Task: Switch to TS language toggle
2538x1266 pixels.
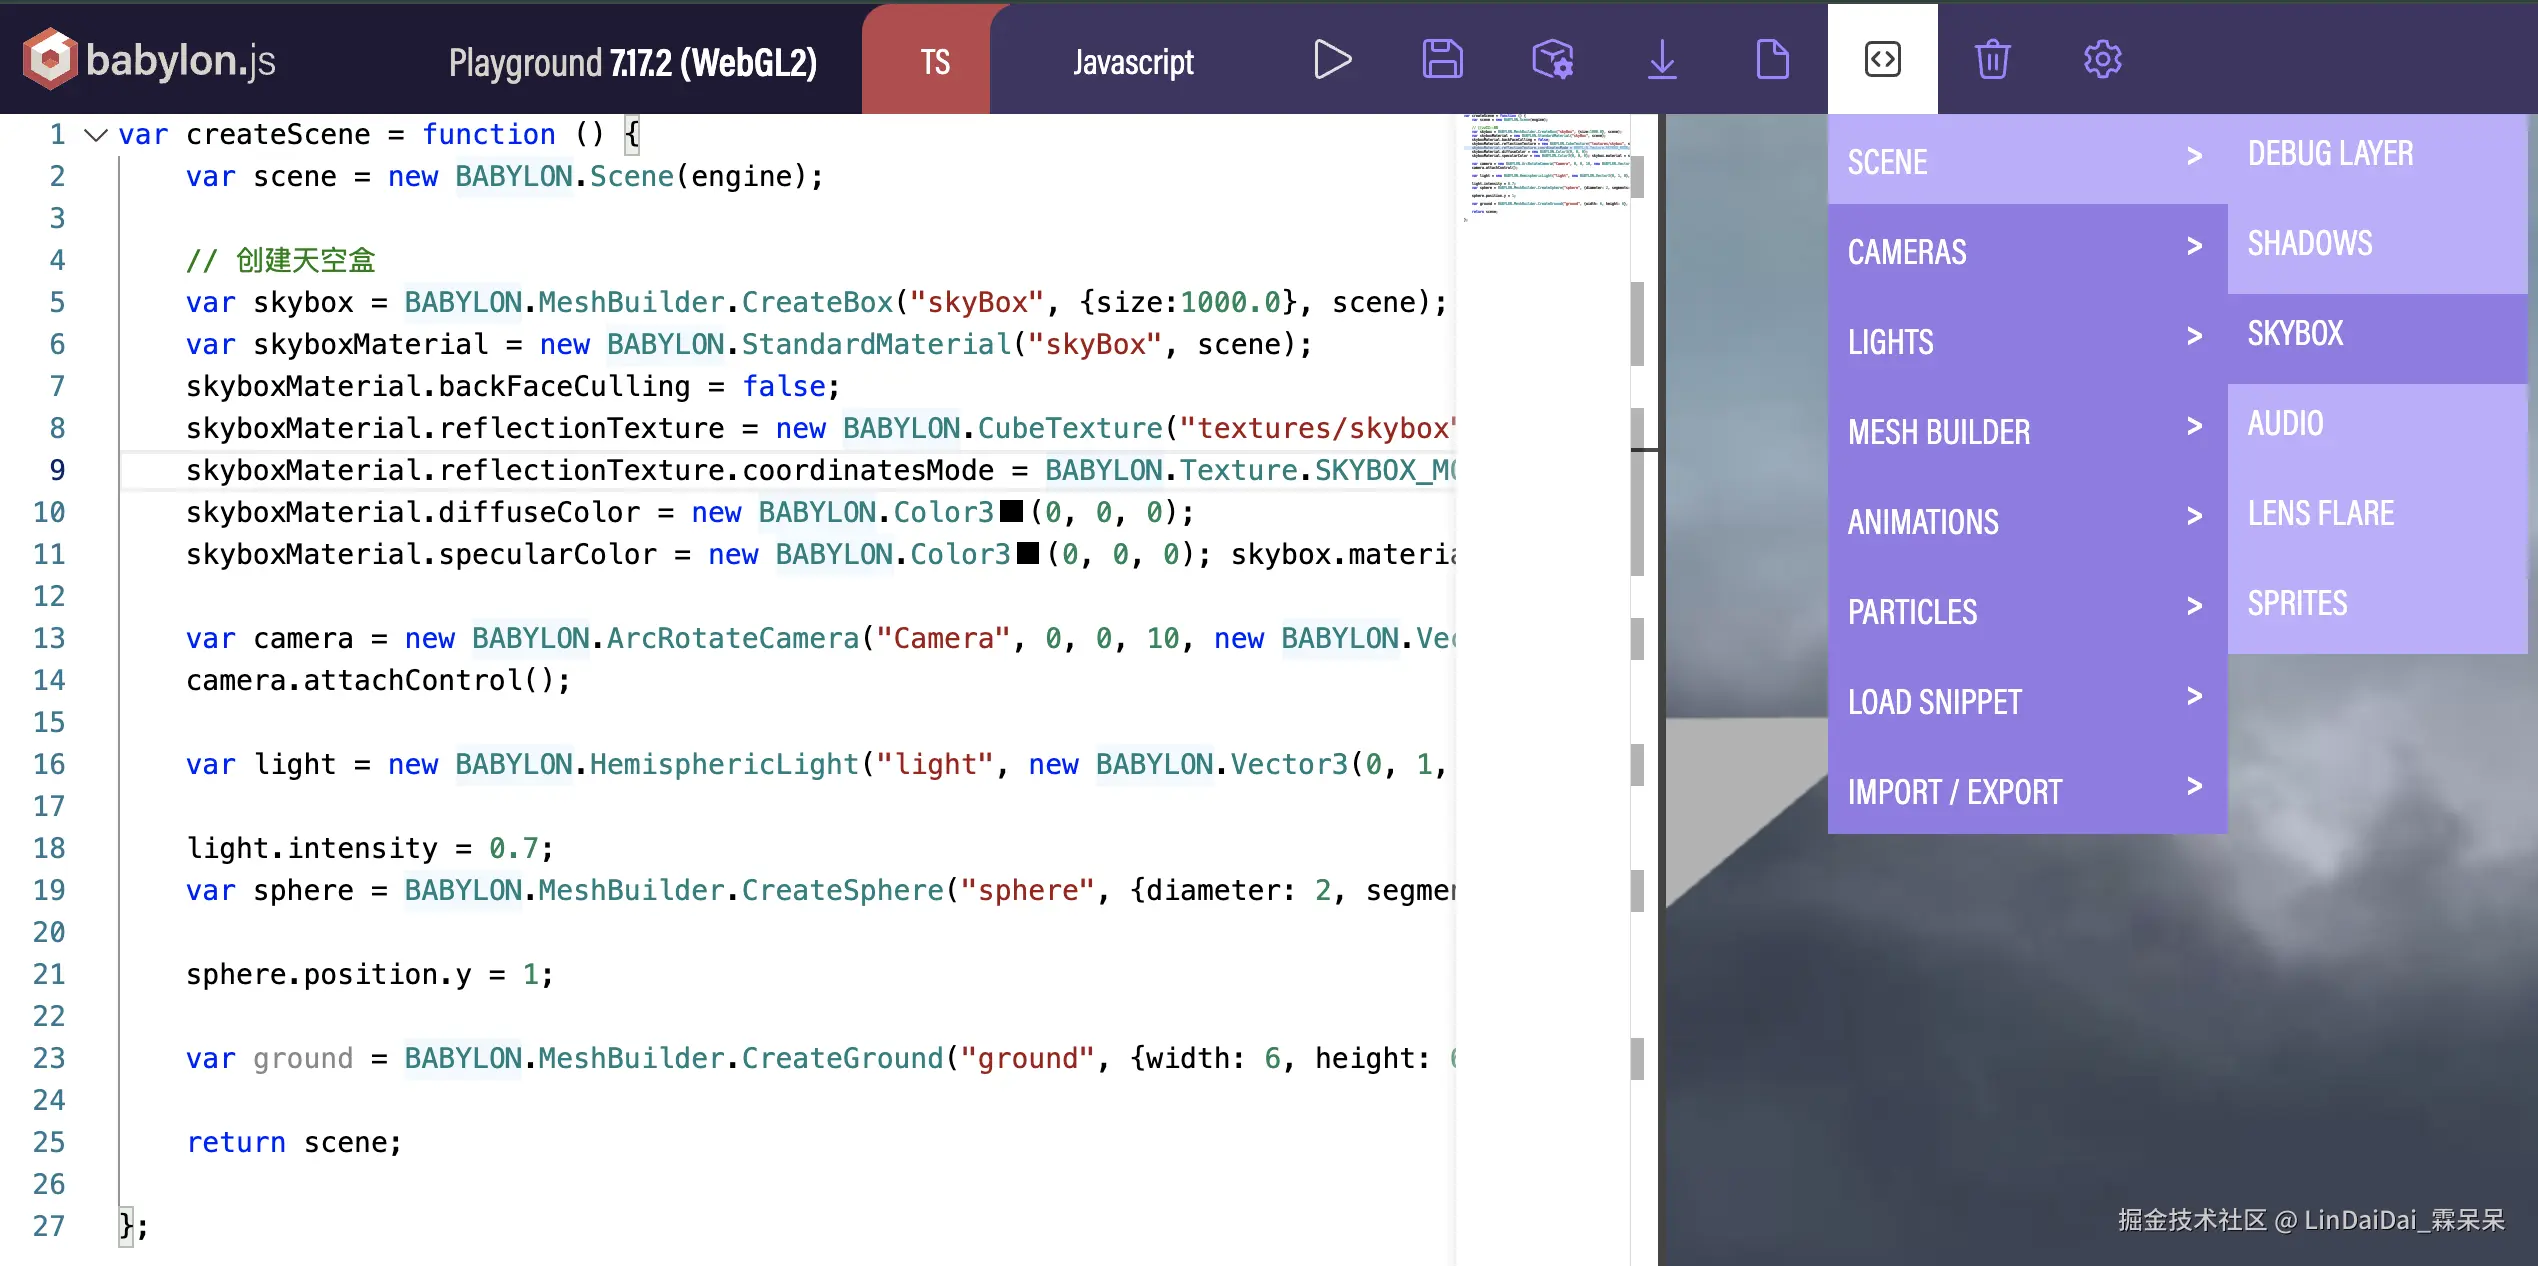Action: (x=934, y=62)
